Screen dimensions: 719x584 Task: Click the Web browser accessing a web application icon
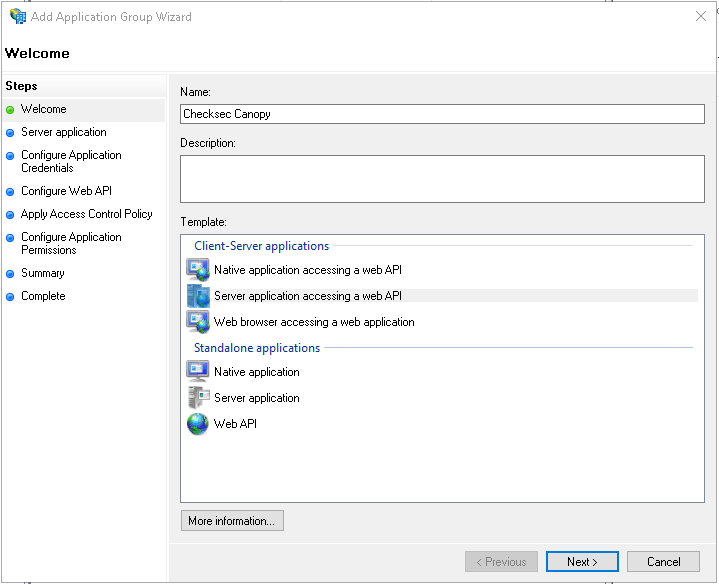pyautogui.click(x=198, y=322)
